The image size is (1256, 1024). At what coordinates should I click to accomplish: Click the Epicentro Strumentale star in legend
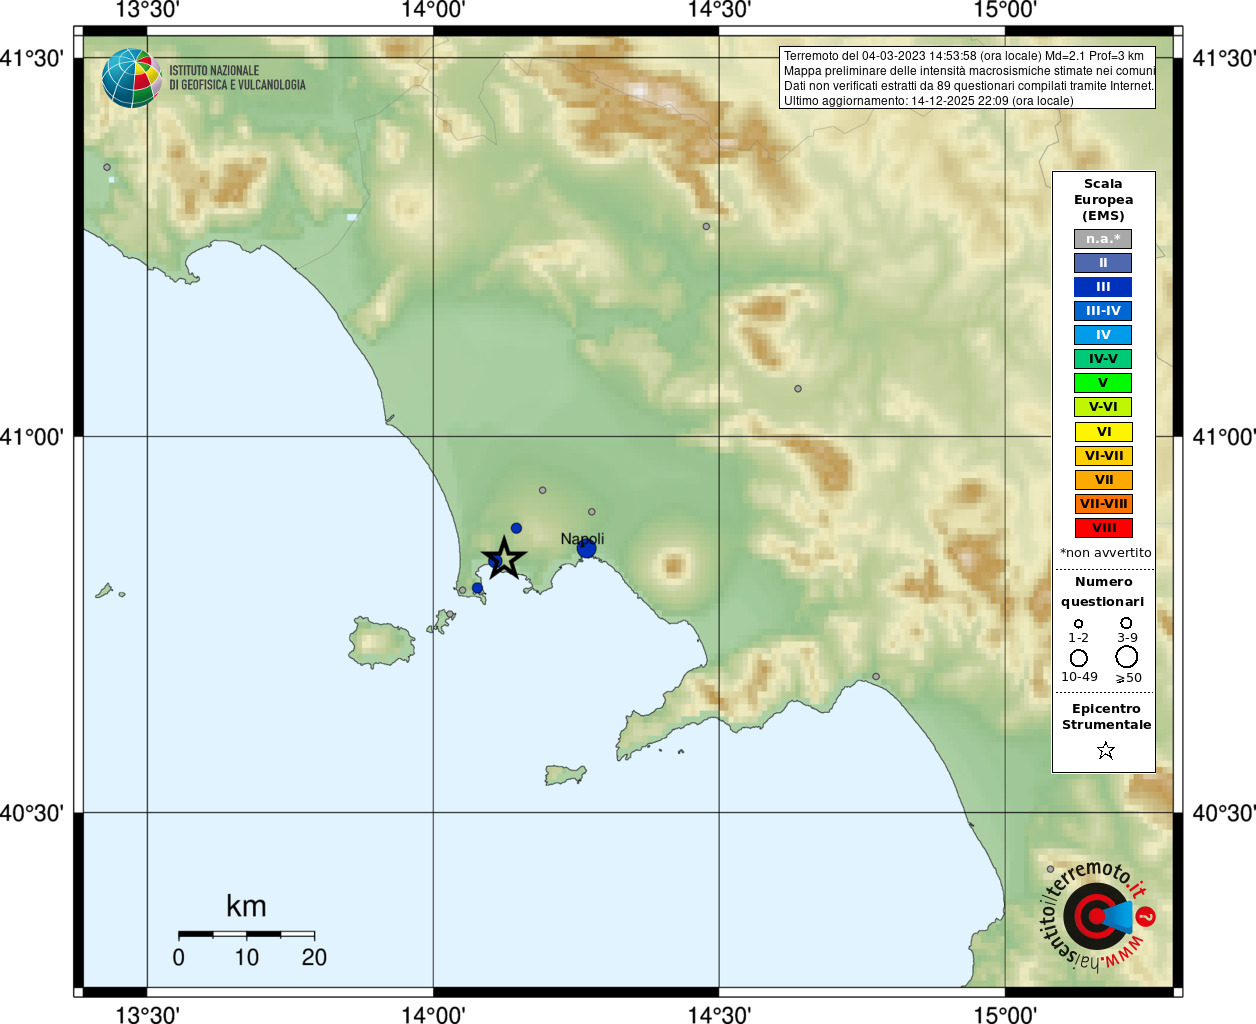pyautogui.click(x=1105, y=750)
